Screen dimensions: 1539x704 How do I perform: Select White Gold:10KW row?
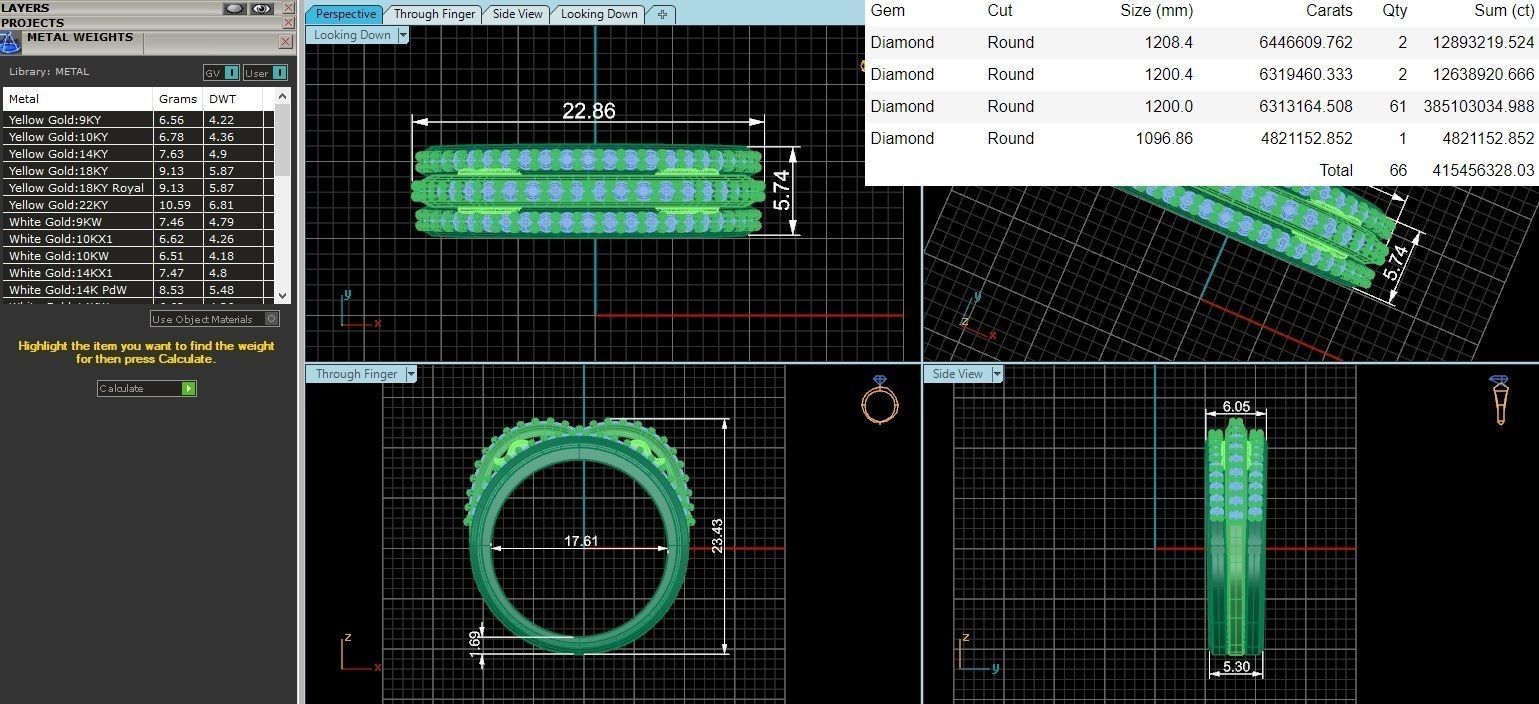click(139, 256)
